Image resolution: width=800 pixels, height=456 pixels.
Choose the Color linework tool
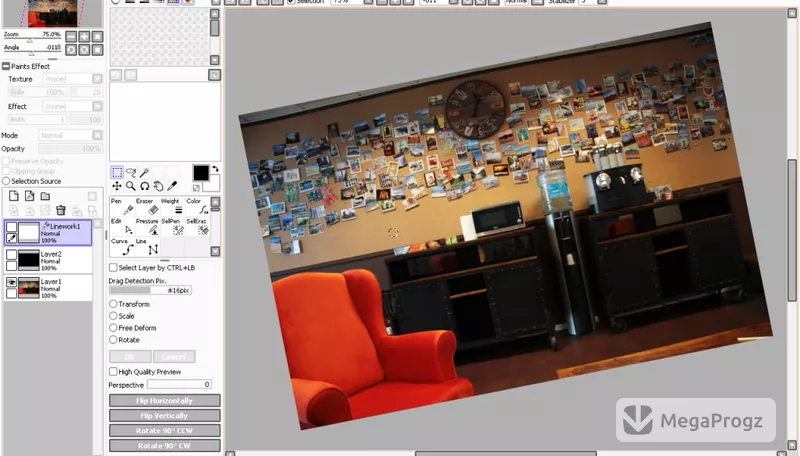(x=197, y=207)
